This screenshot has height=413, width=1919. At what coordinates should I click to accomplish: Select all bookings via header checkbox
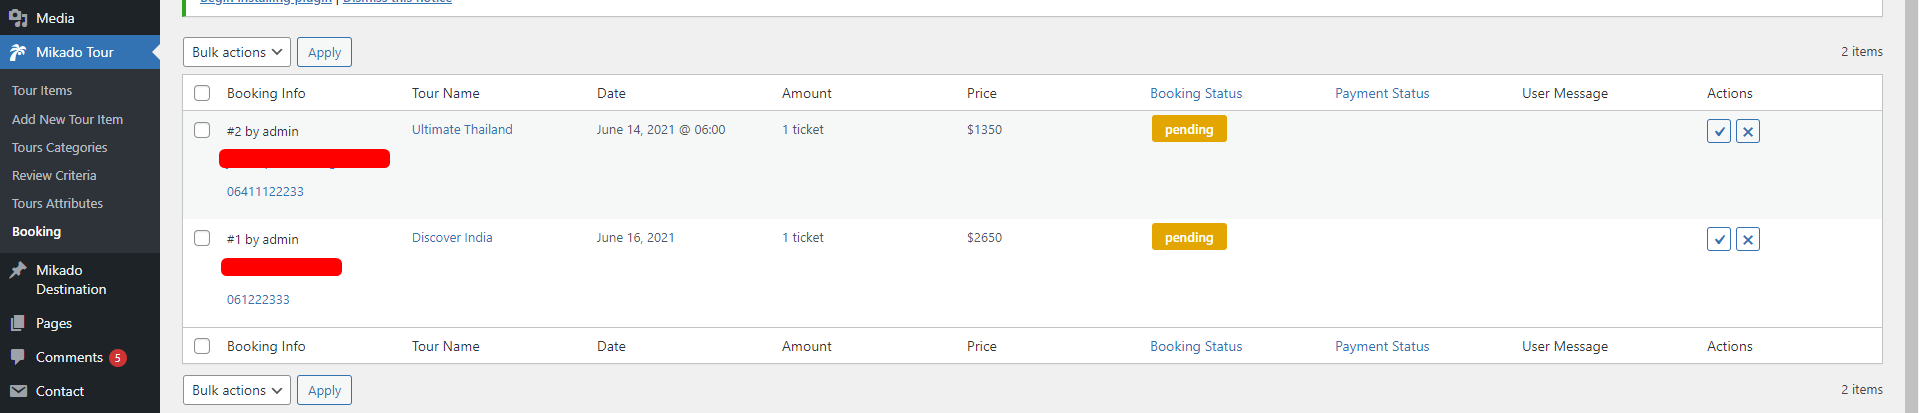point(202,93)
